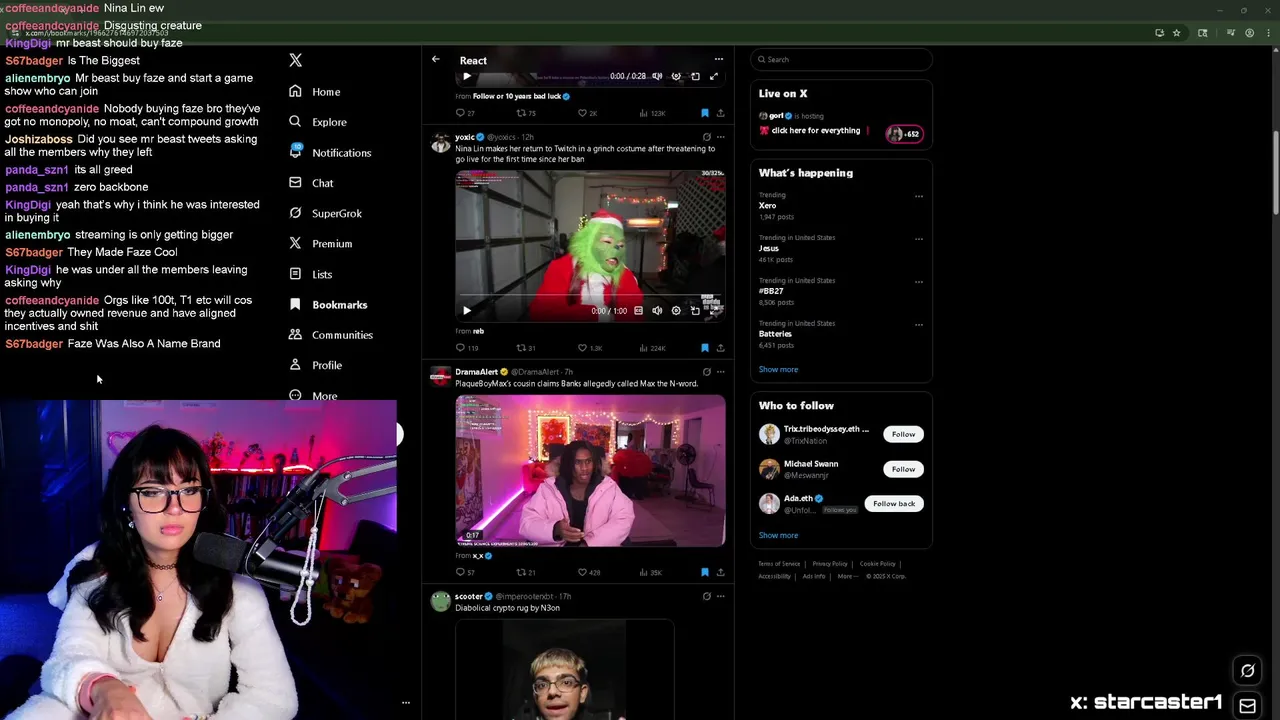Mute the yoxic video with its volume icon
This screenshot has height=720, width=1280.
(657, 310)
